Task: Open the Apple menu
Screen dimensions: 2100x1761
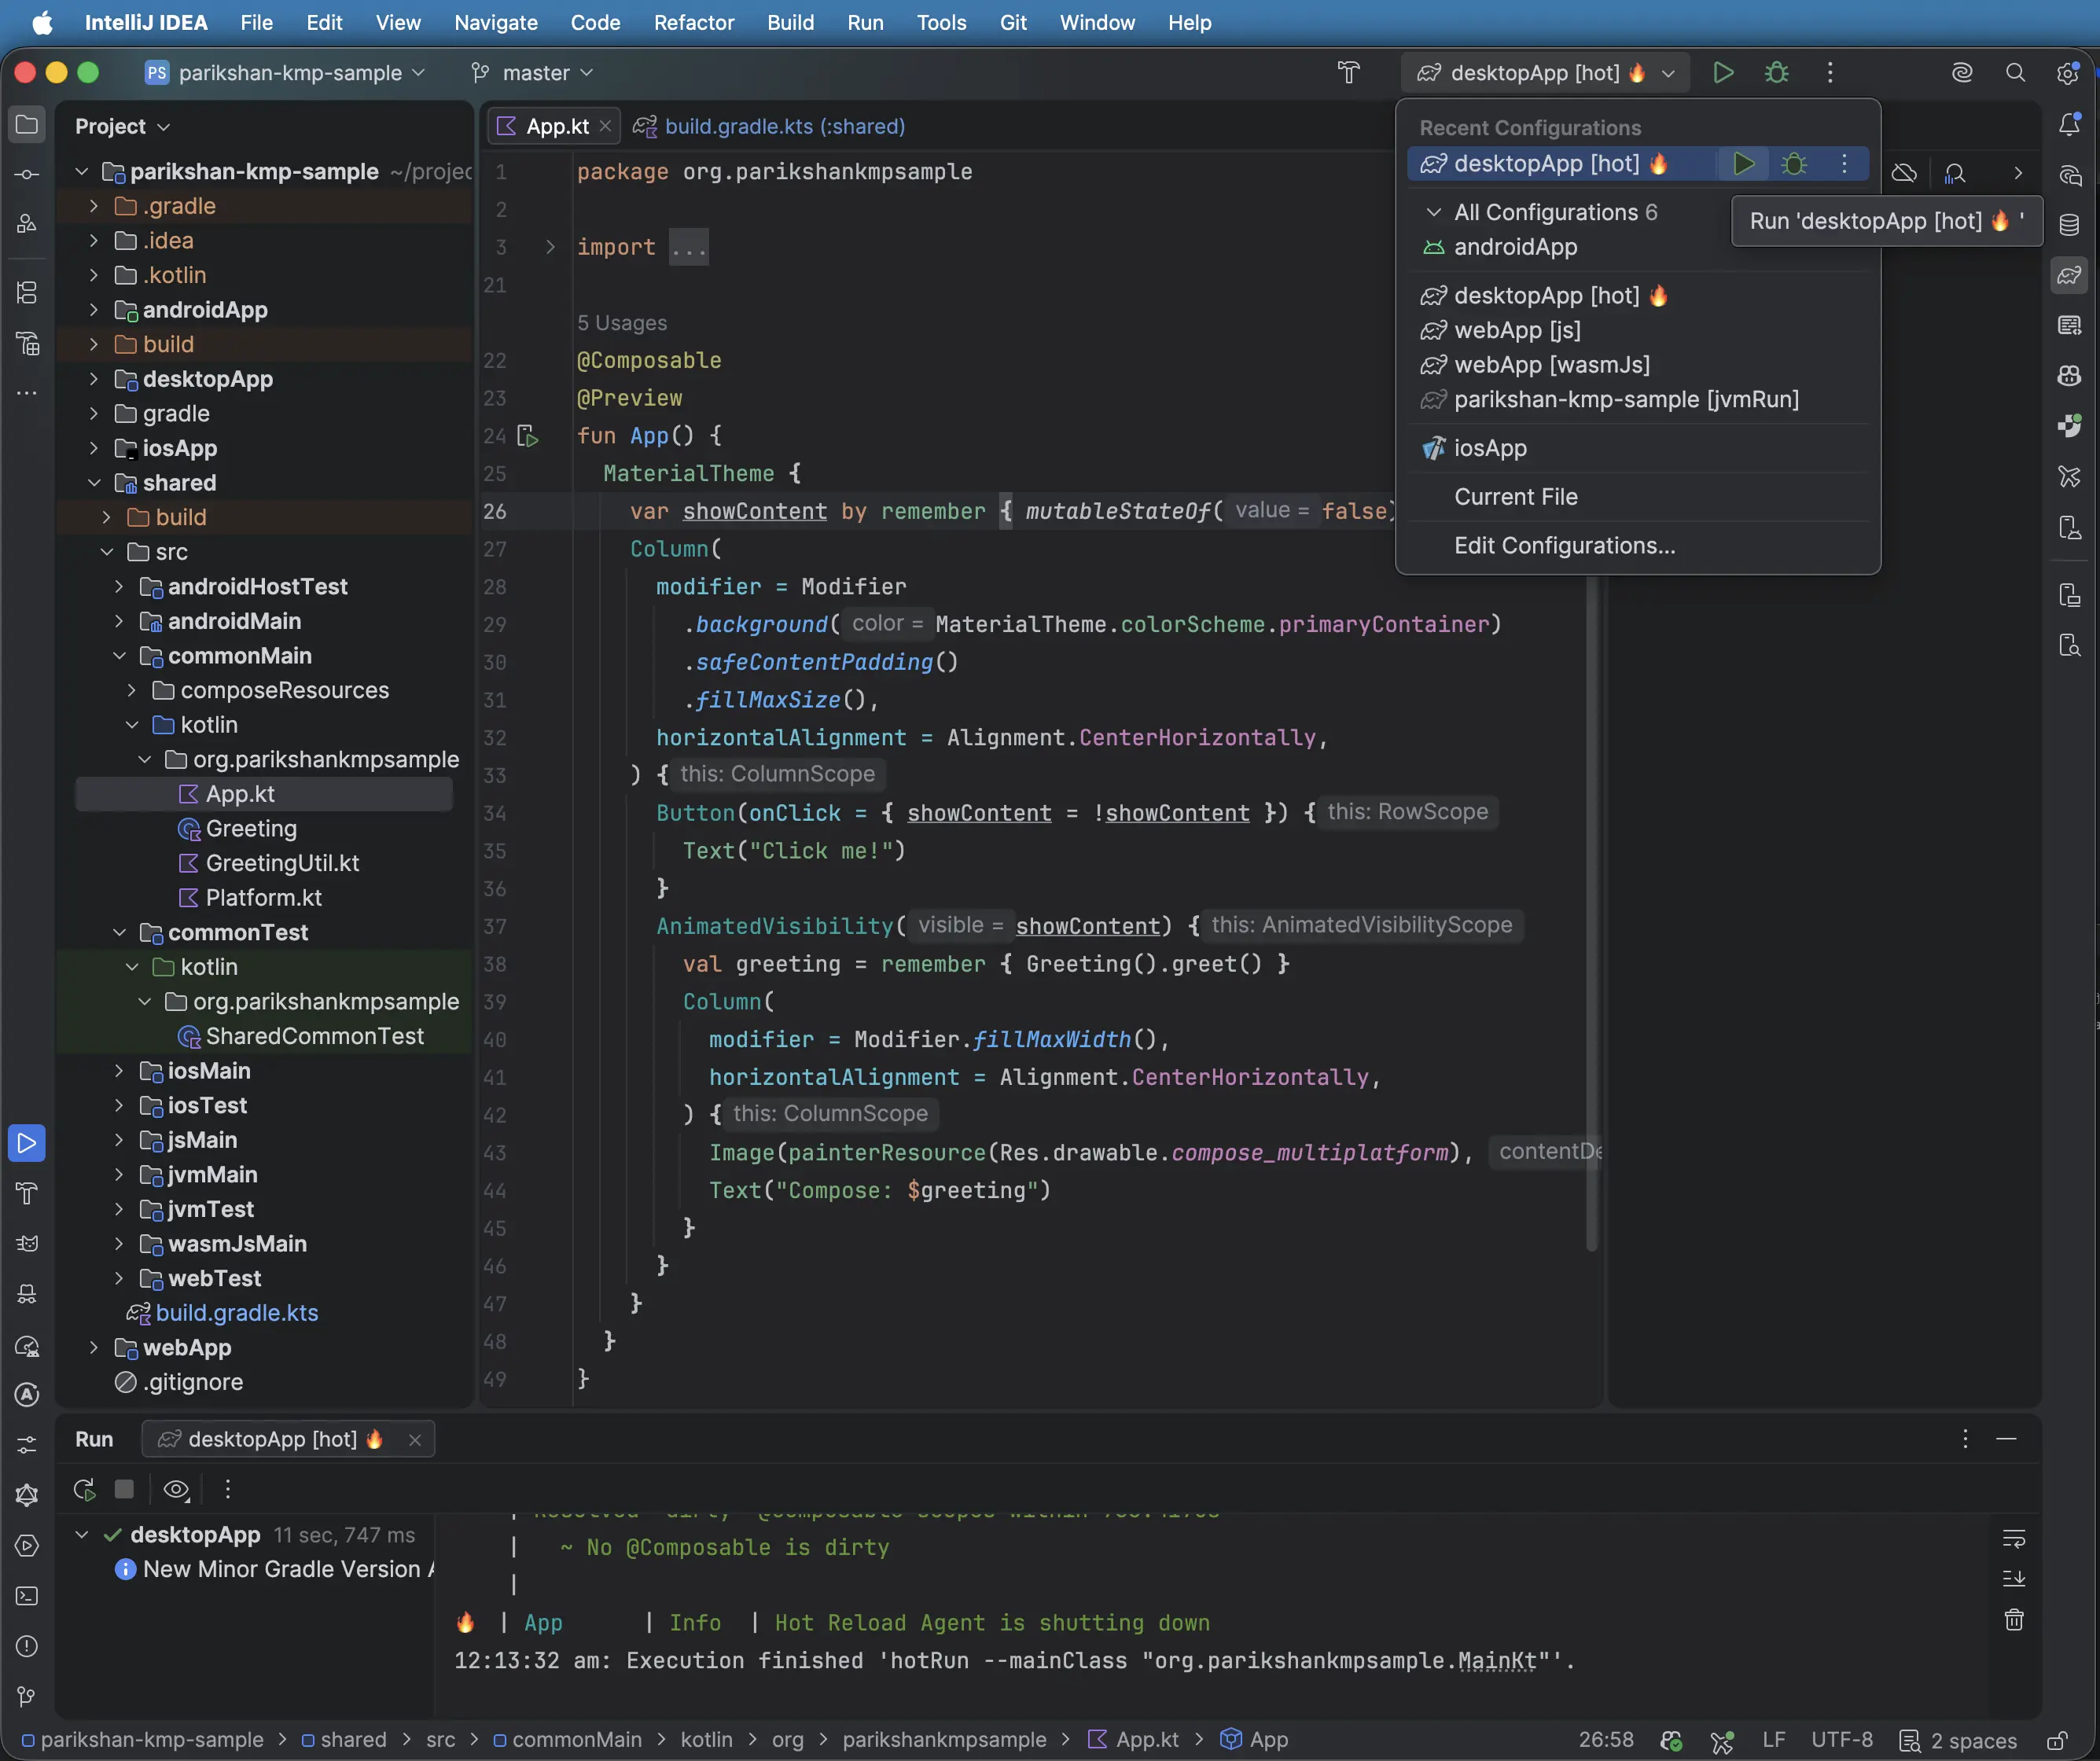Action: tap(42, 22)
